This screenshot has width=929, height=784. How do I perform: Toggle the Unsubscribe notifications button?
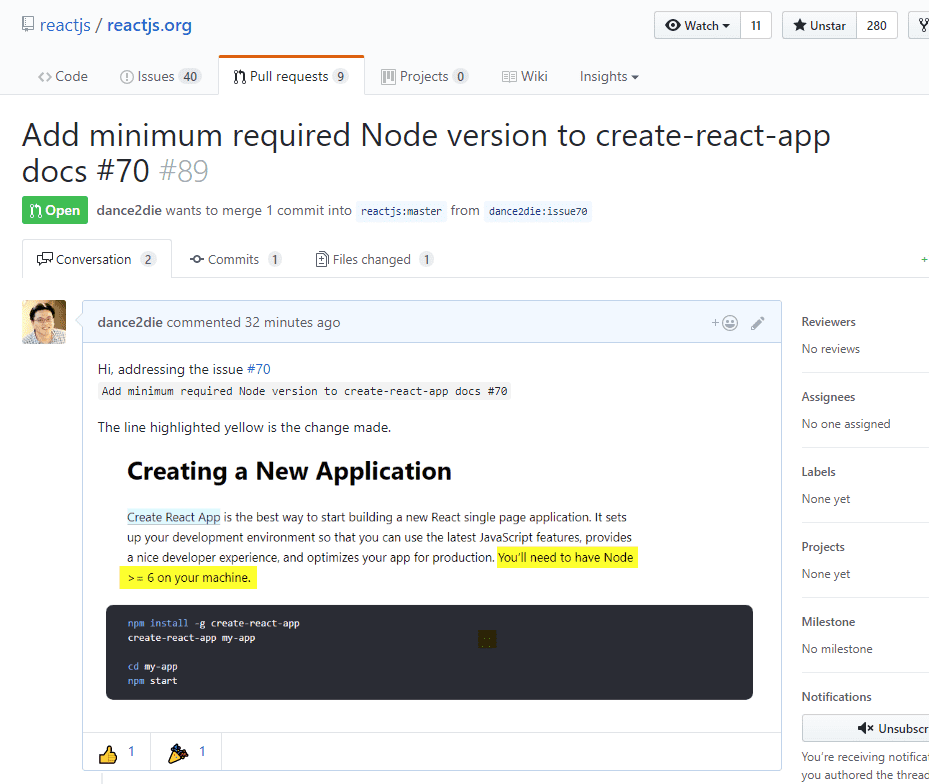point(866,728)
